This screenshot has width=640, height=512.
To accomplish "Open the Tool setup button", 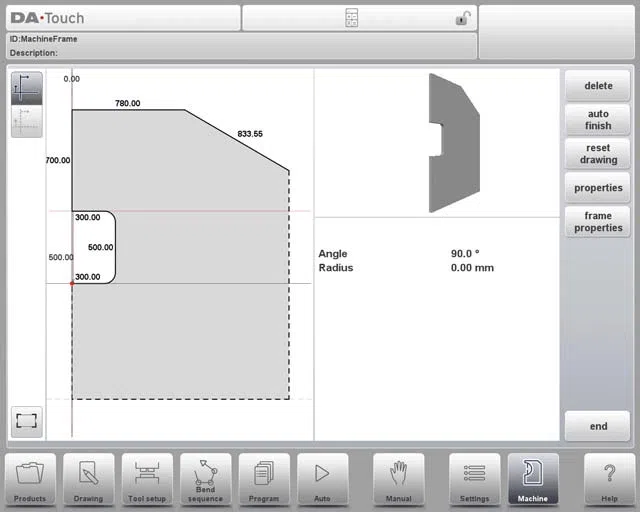I will pyautogui.click(x=147, y=479).
